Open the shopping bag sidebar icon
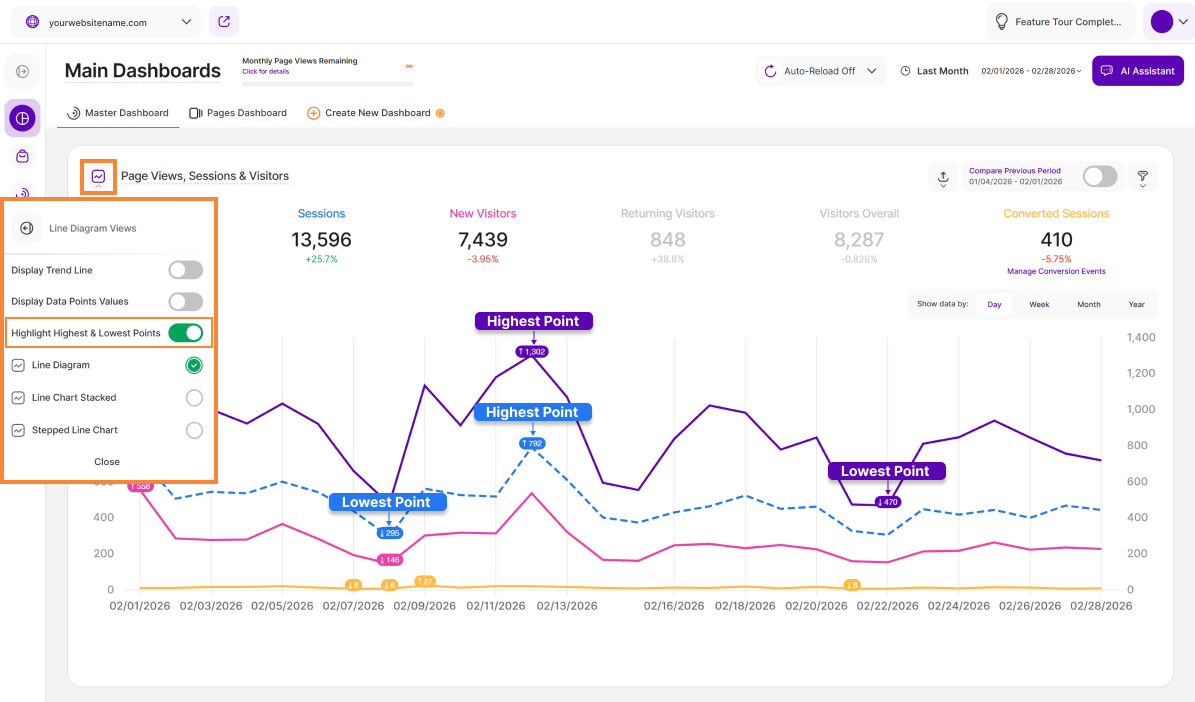This screenshot has width=1195, height=702. (22, 156)
